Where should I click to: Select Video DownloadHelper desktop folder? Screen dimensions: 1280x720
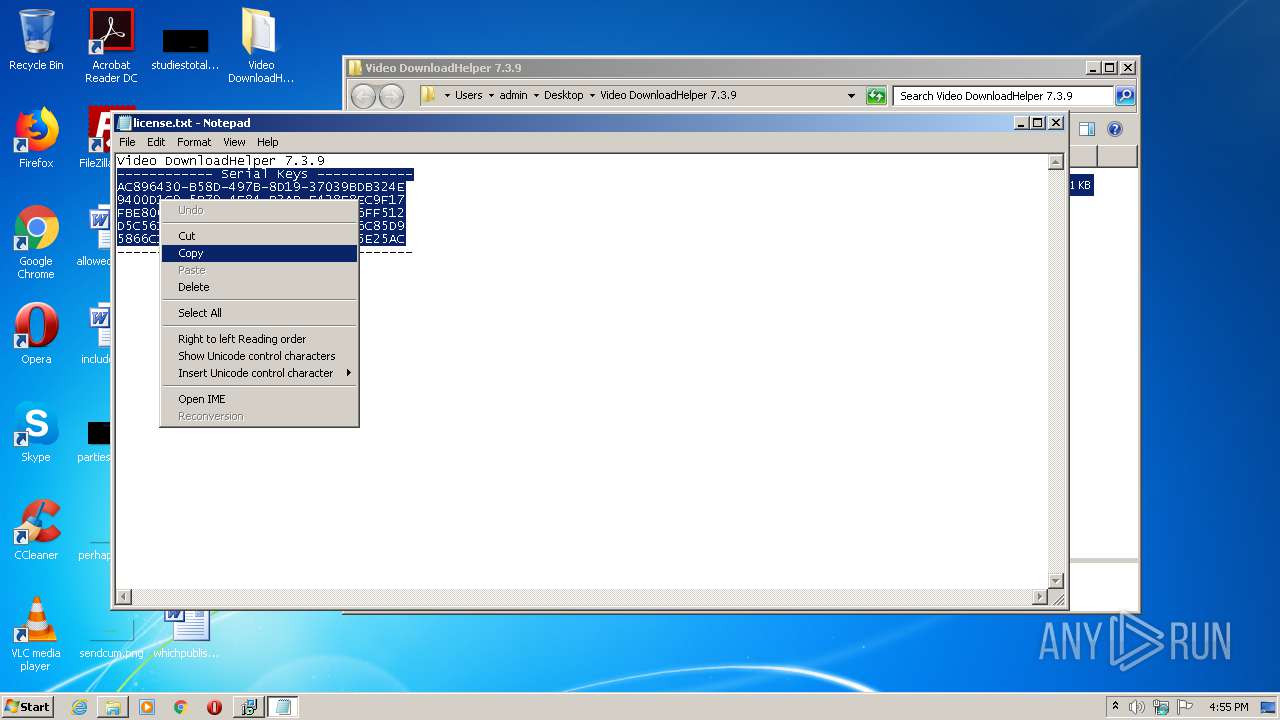click(260, 46)
